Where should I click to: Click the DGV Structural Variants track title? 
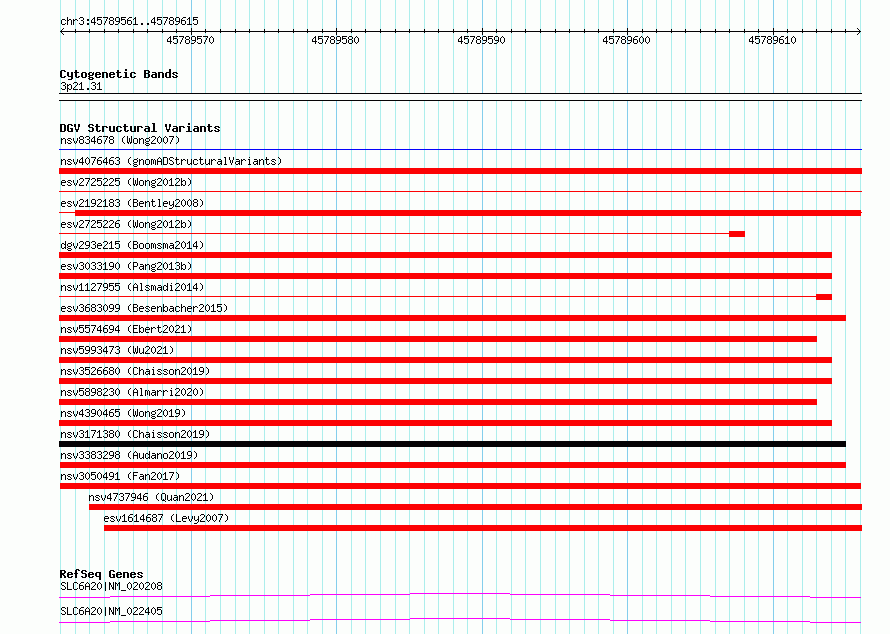tap(140, 128)
